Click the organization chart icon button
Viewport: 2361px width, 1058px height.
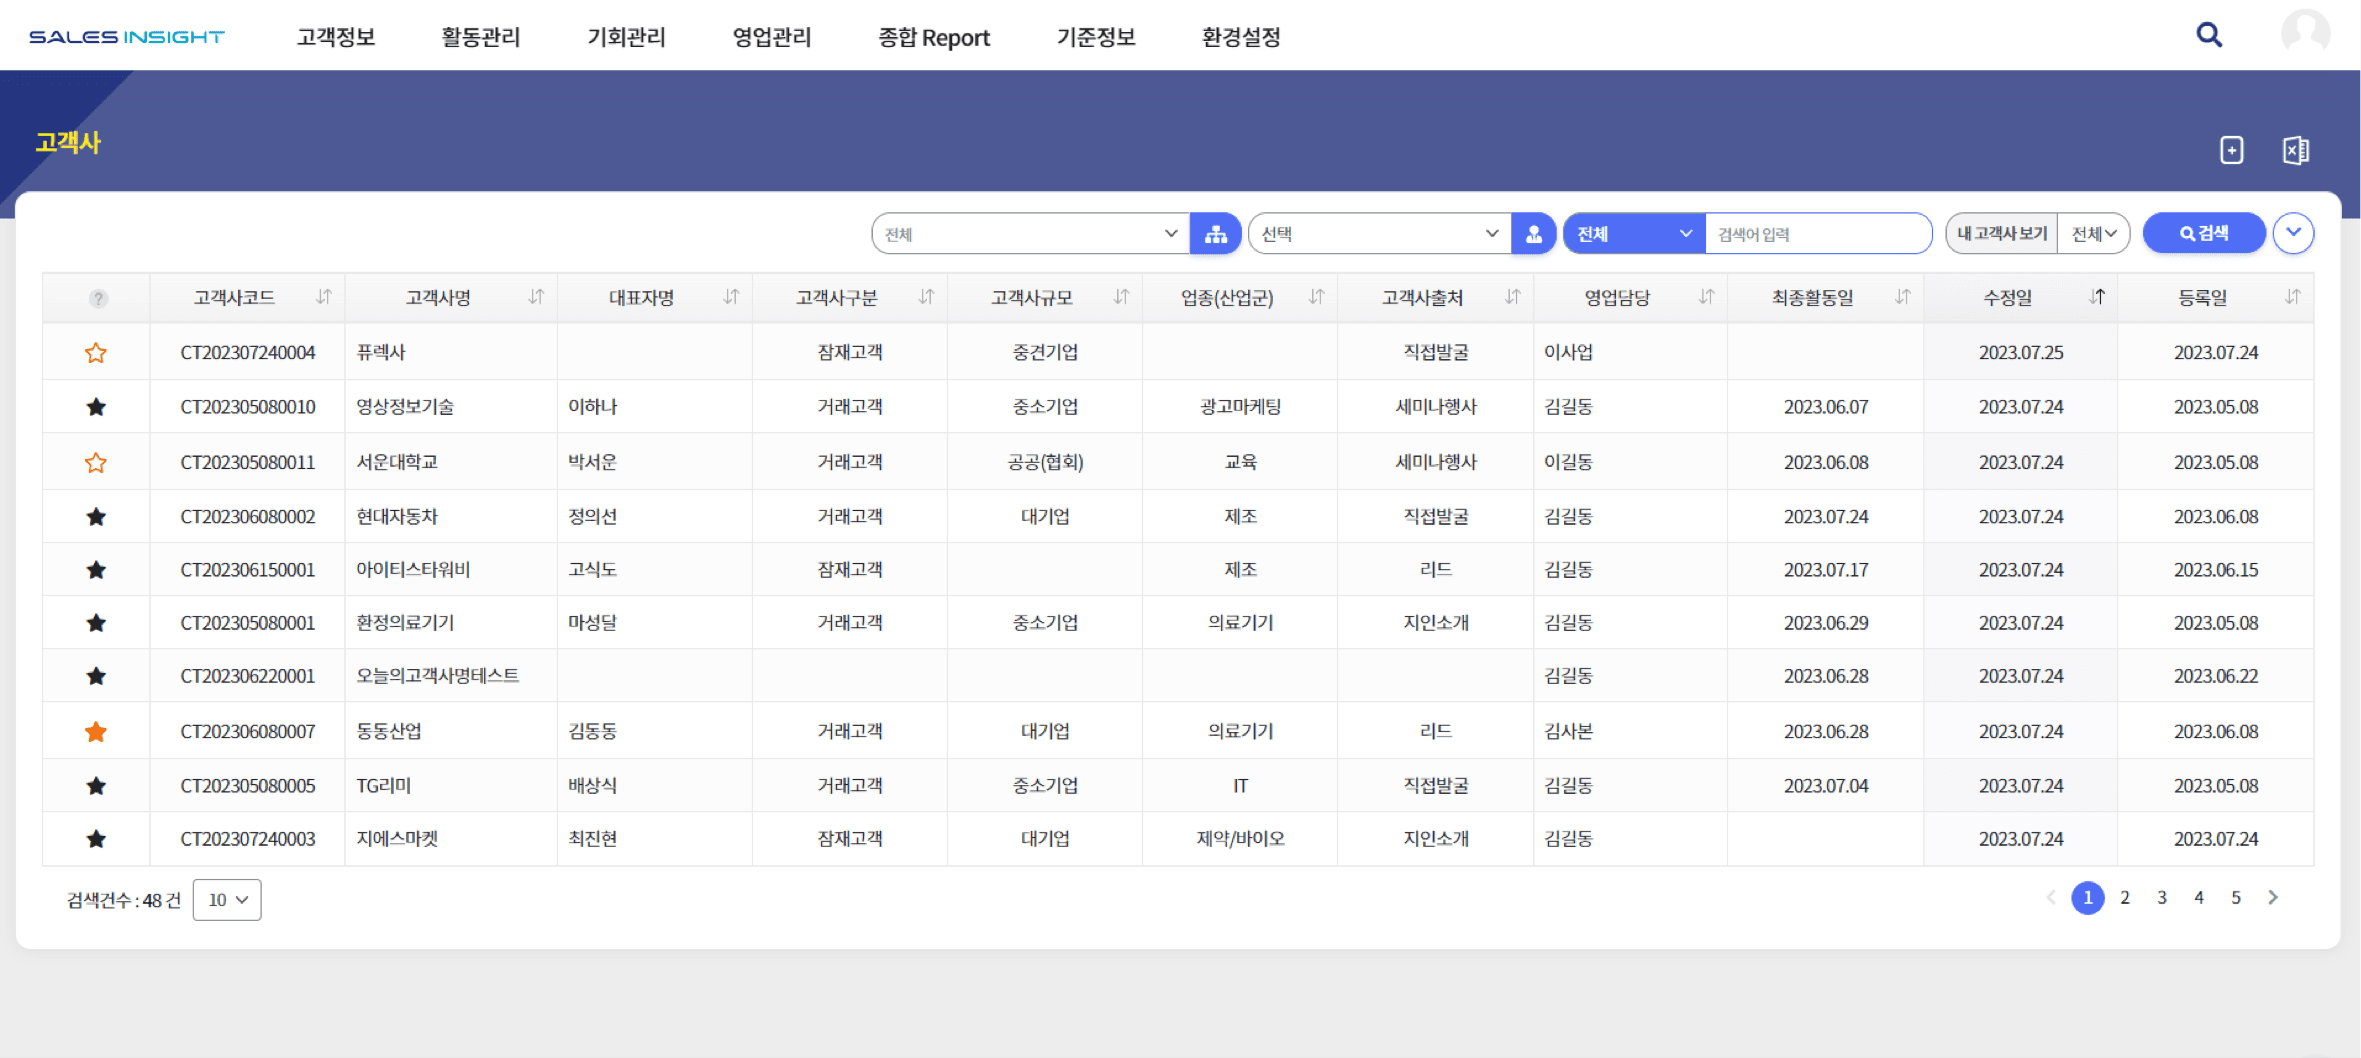click(x=1215, y=234)
